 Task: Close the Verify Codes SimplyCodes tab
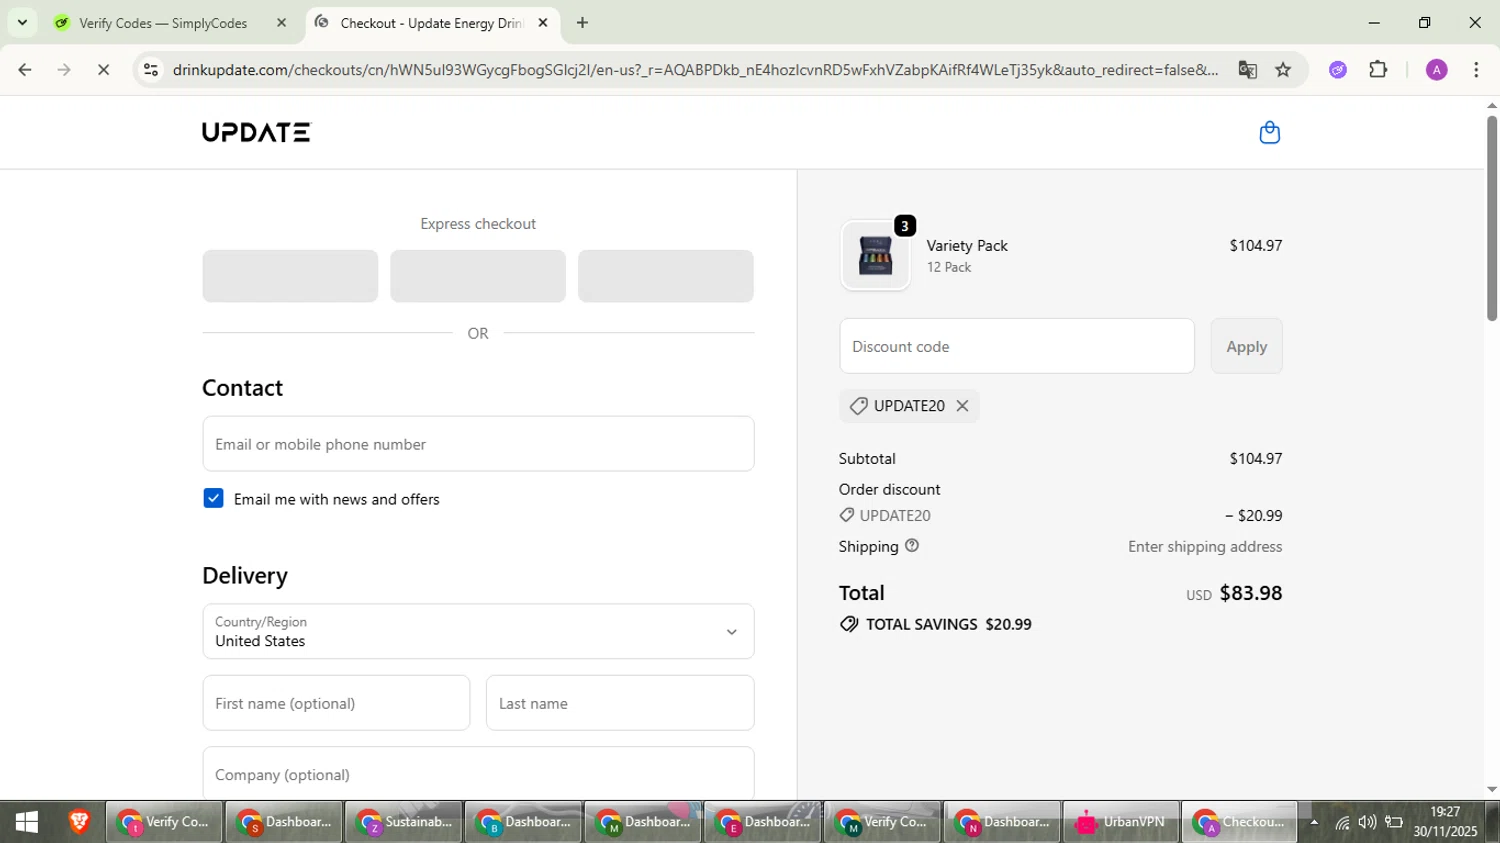pyautogui.click(x=281, y=23)
